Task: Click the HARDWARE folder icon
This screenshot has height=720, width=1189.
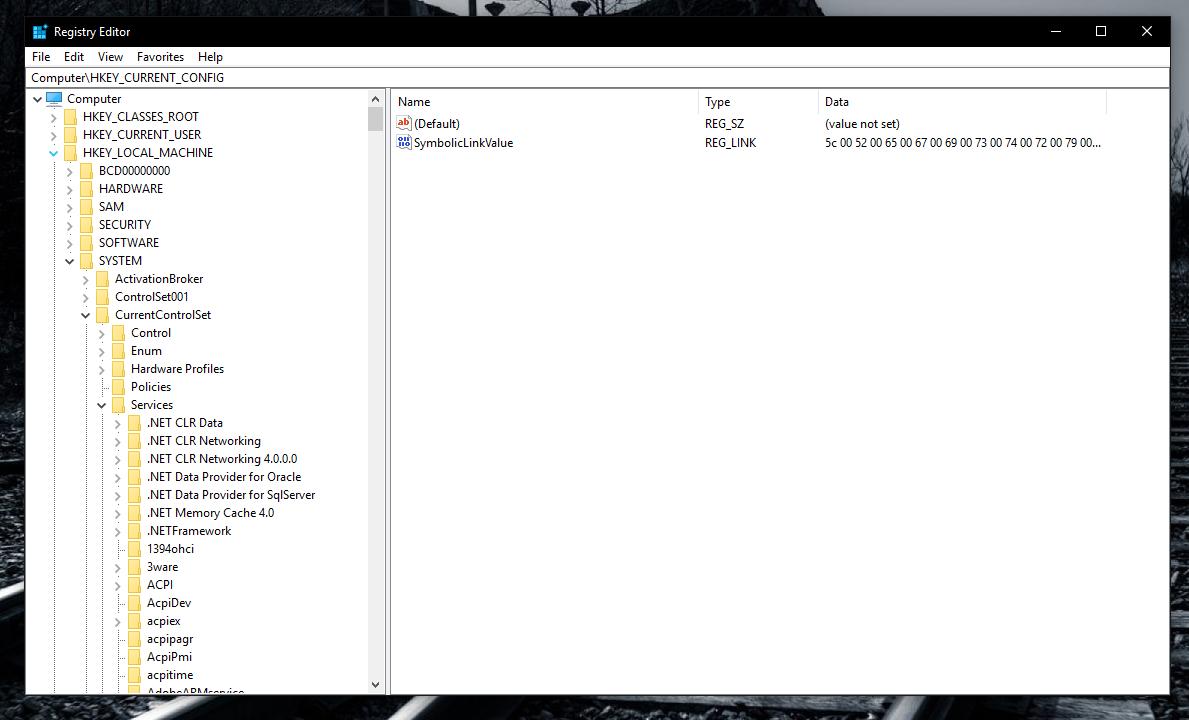Action: coord(86,189)
